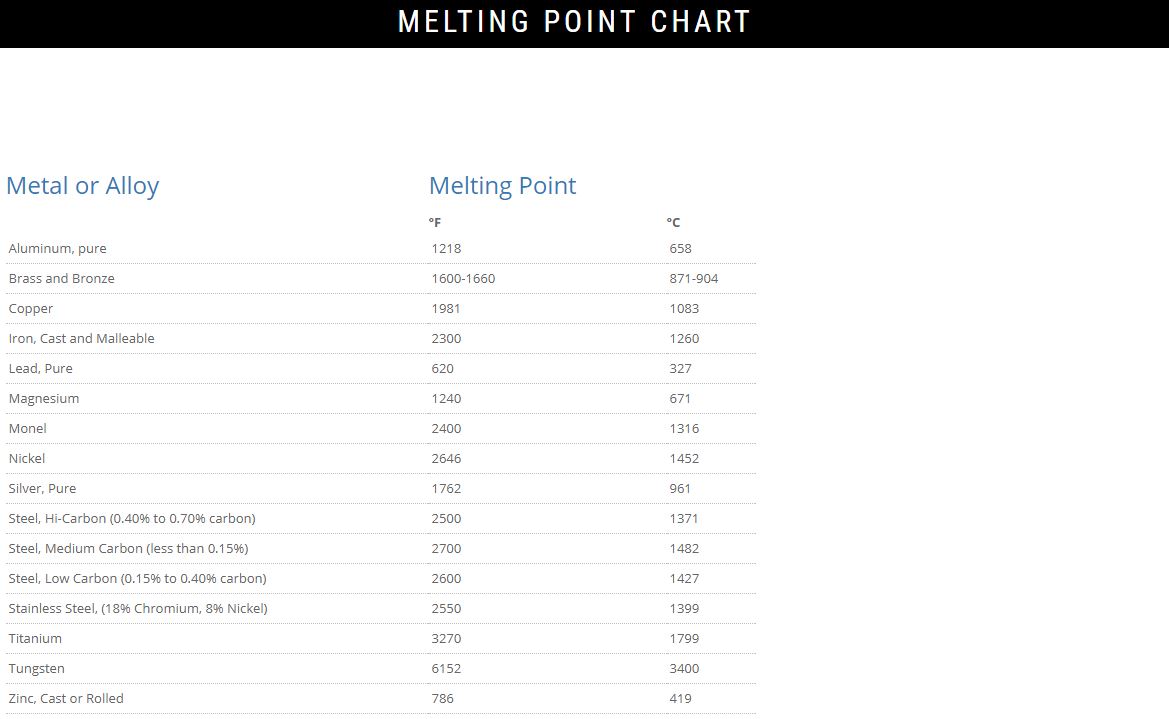Click Titanium's 3270 Fahrenheit value
The image size is (1169, 719).
[446, 639]
